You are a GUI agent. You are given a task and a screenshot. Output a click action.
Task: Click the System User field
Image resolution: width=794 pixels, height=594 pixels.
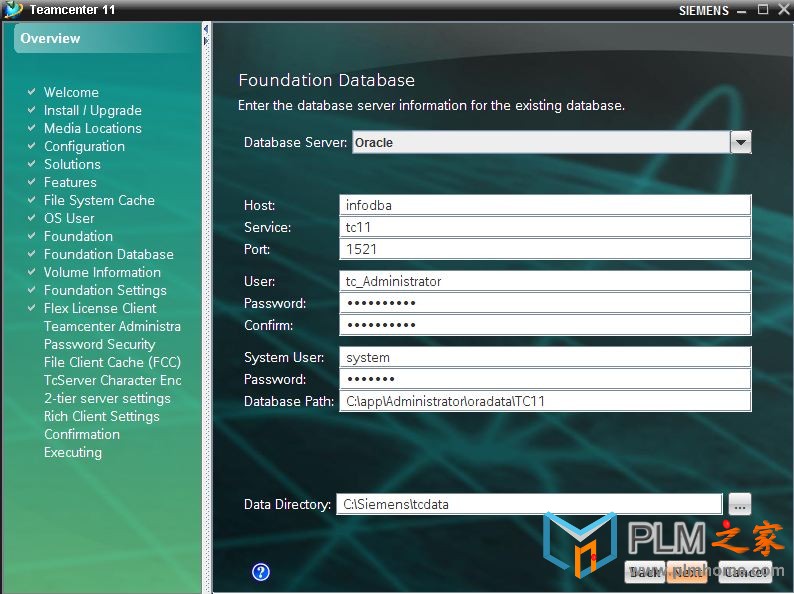click(545, 358)
